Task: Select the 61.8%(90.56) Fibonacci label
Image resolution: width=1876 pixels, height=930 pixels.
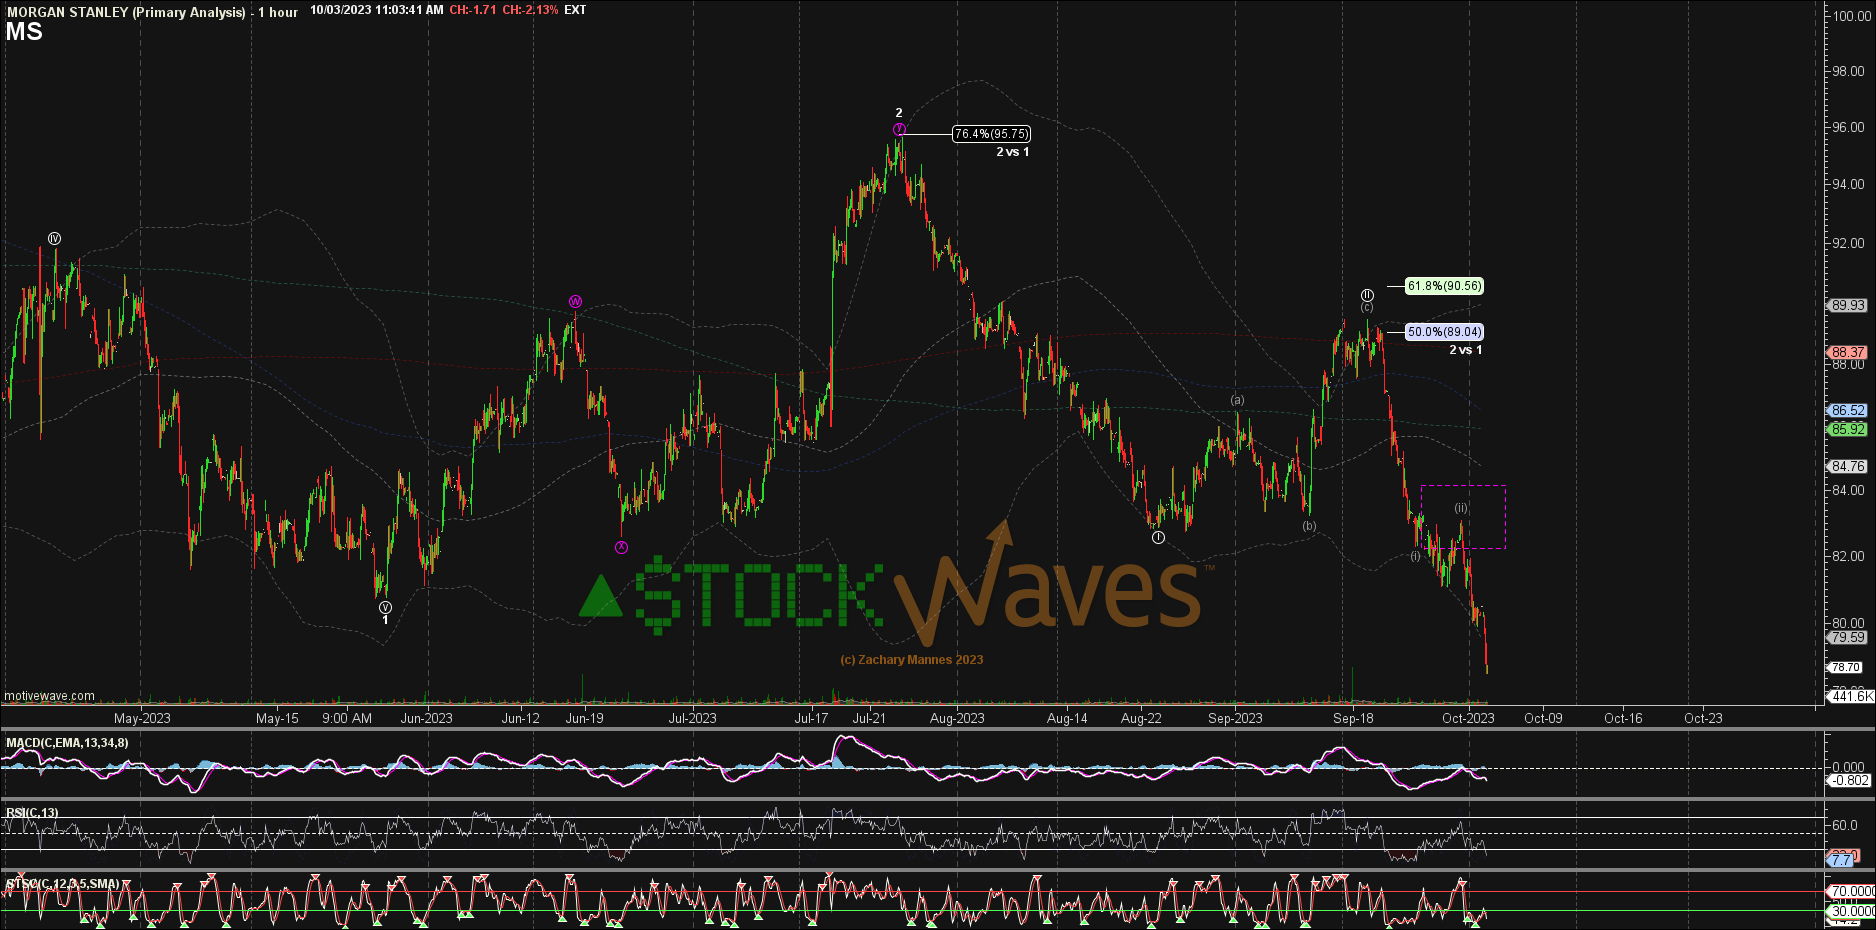Action: point(1444,286)
